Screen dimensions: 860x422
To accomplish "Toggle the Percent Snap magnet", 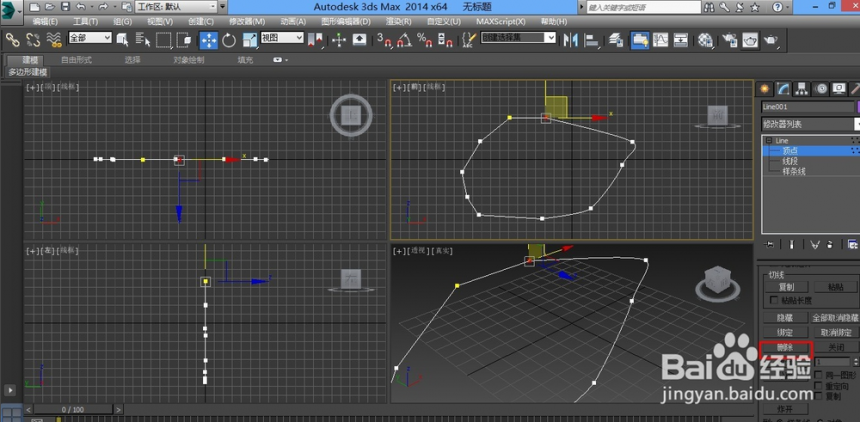I will pyautogui.click(x=425, y=40).
